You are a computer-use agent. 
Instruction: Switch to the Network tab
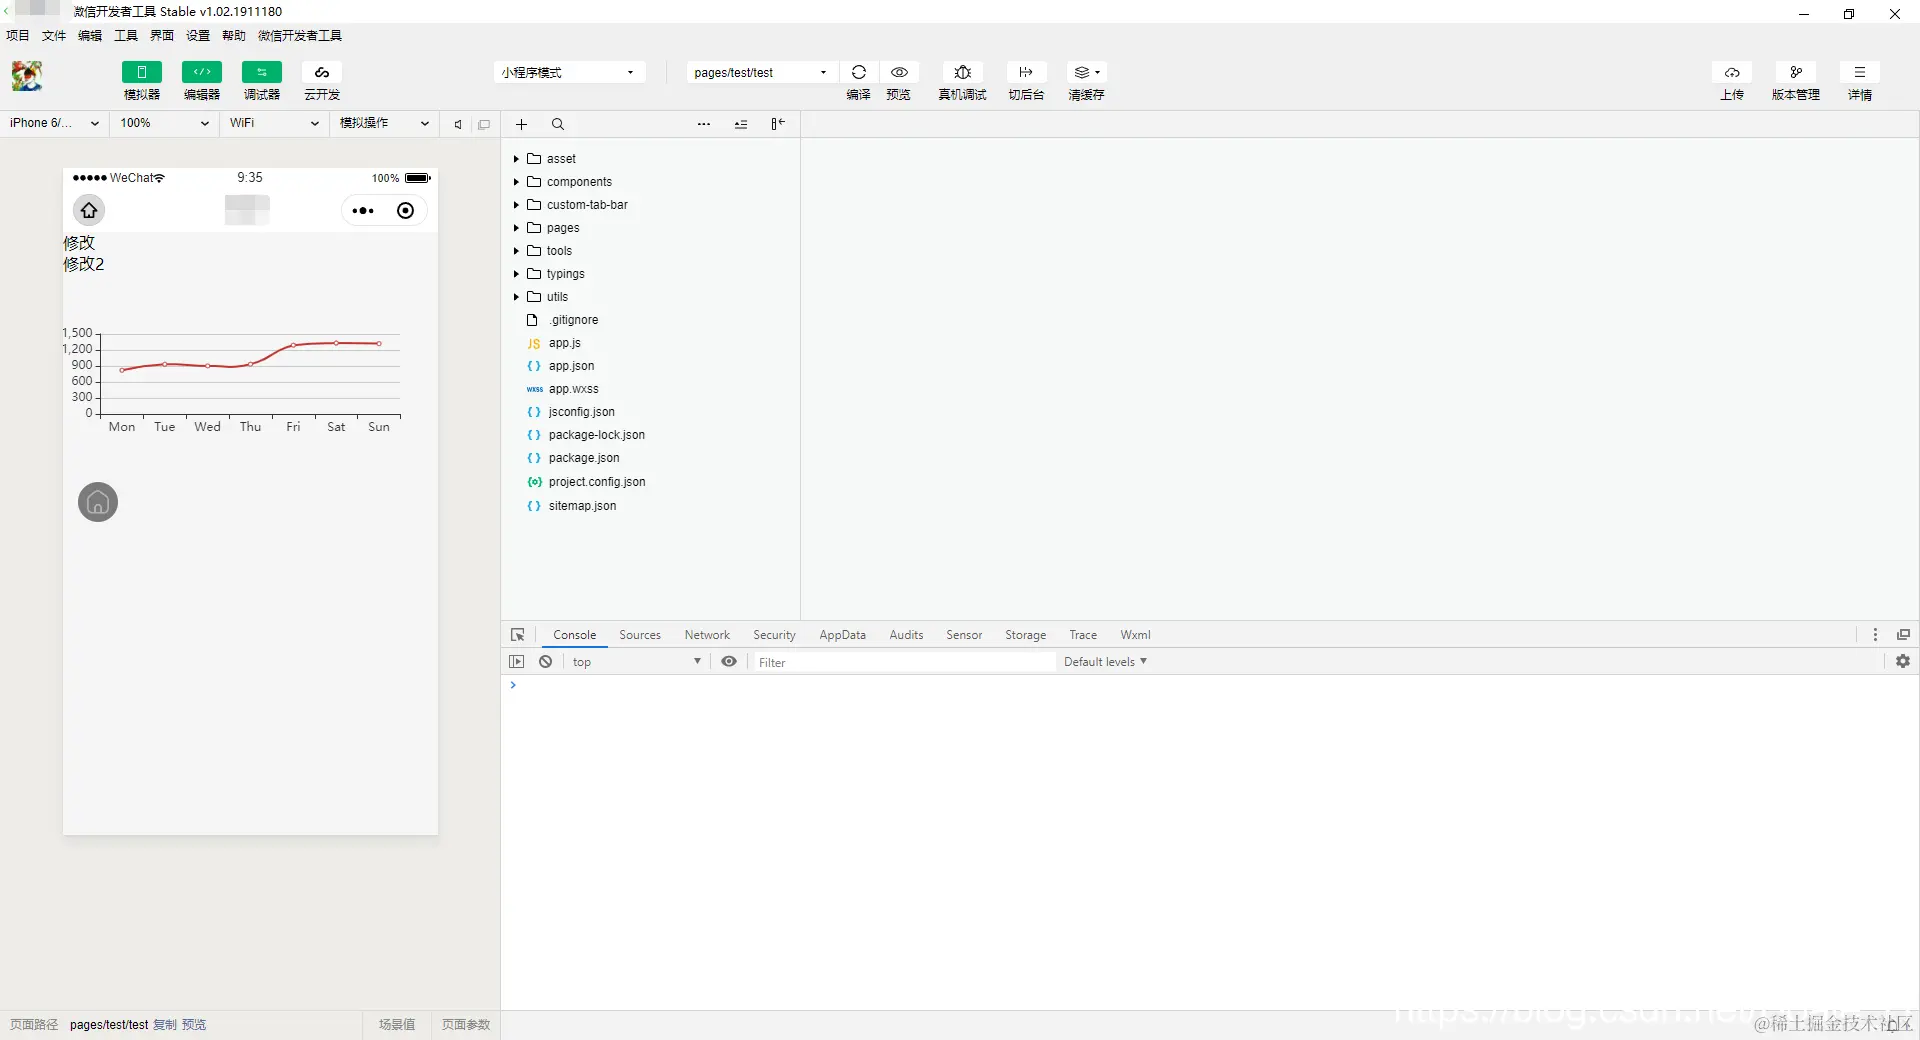click(x=707, y=635)
